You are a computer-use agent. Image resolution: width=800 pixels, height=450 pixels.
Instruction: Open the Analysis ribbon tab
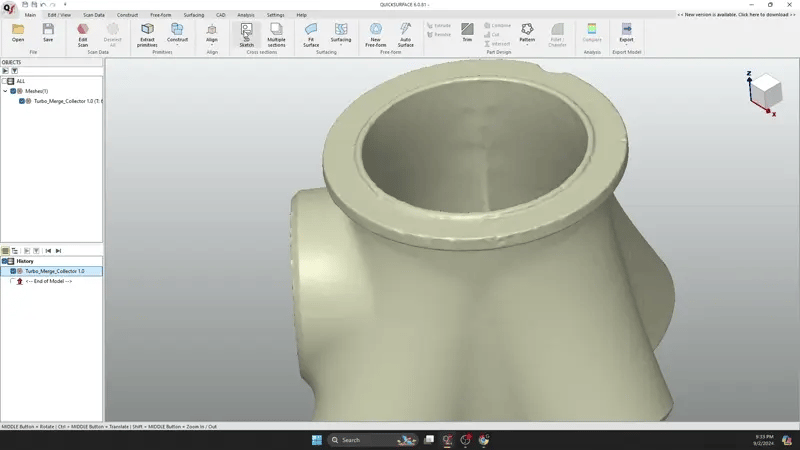245,15
